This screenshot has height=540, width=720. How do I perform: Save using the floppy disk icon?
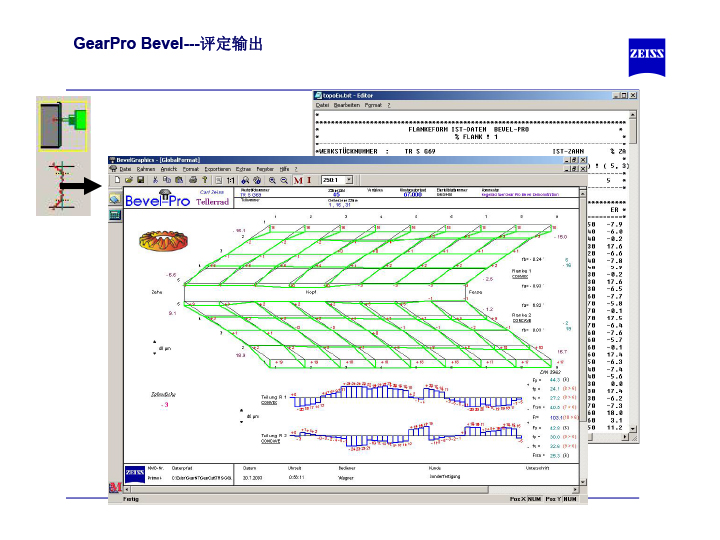141,180
